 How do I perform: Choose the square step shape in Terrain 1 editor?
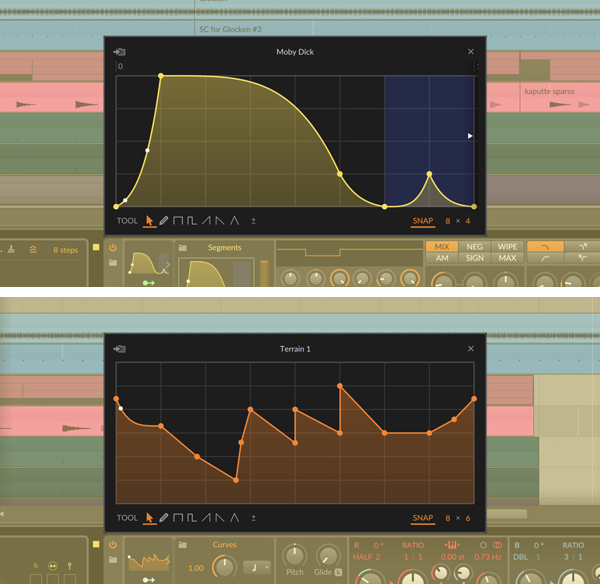coord(178,518)
